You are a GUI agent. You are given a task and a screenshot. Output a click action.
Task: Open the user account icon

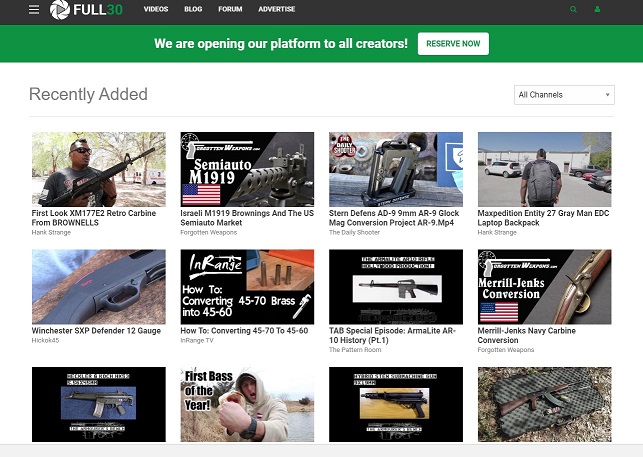[597, 9]
